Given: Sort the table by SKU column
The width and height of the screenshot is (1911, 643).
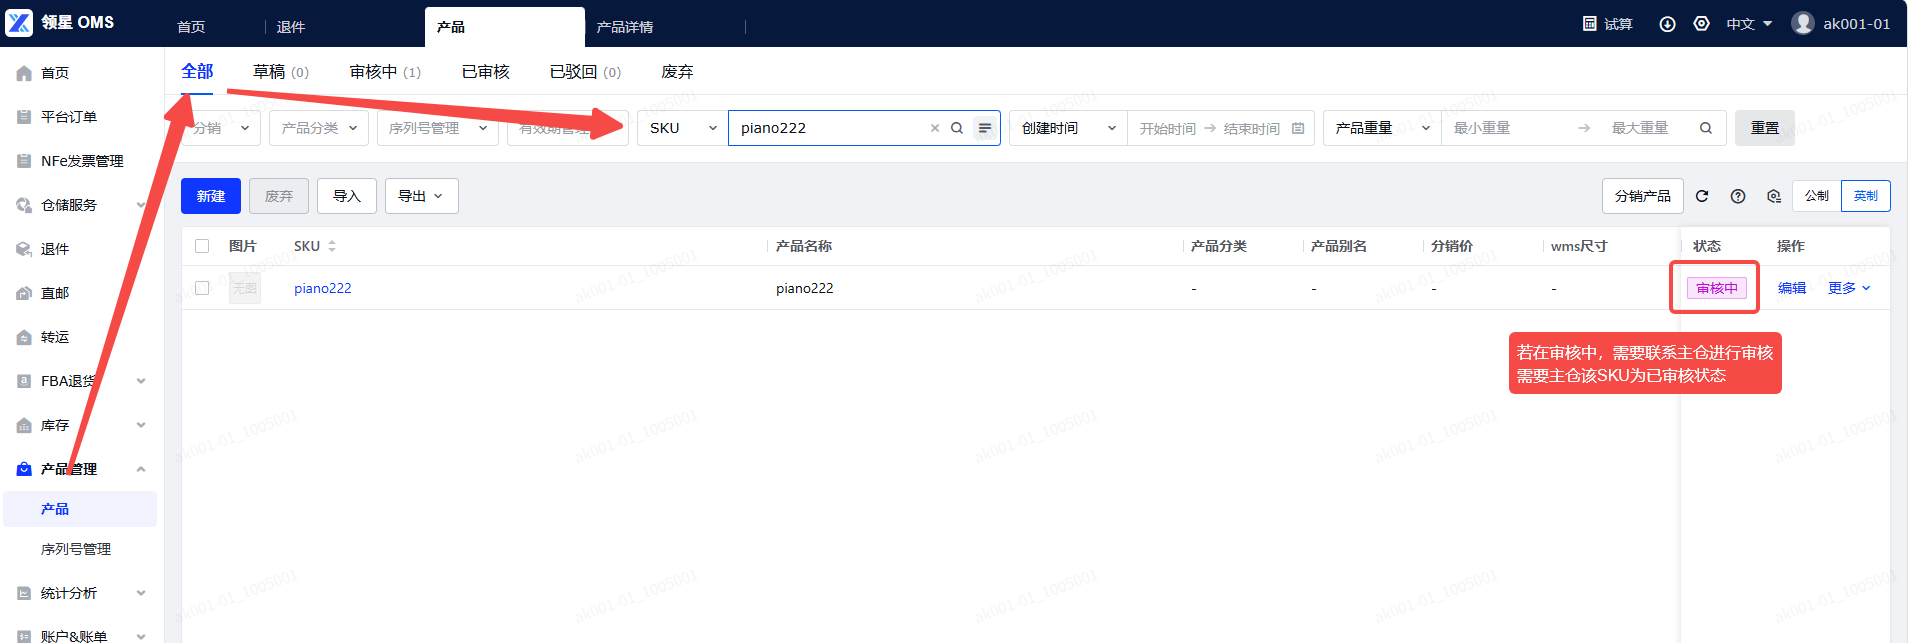Looking at the screenshot, I should pyautogui.click(x=332, y=246).
